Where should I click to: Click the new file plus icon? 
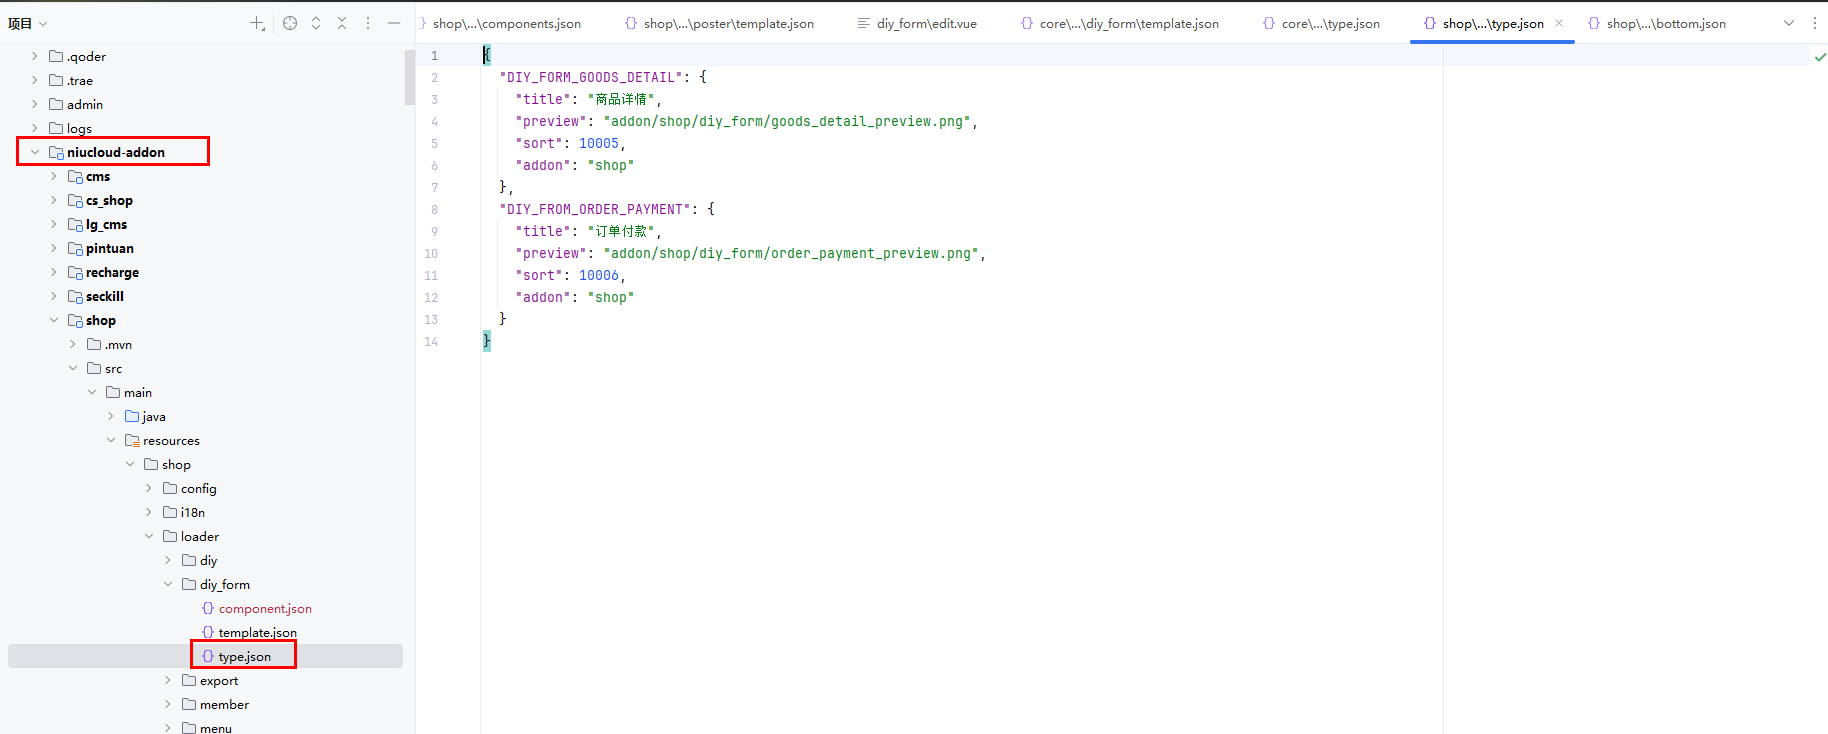[257, 23]
